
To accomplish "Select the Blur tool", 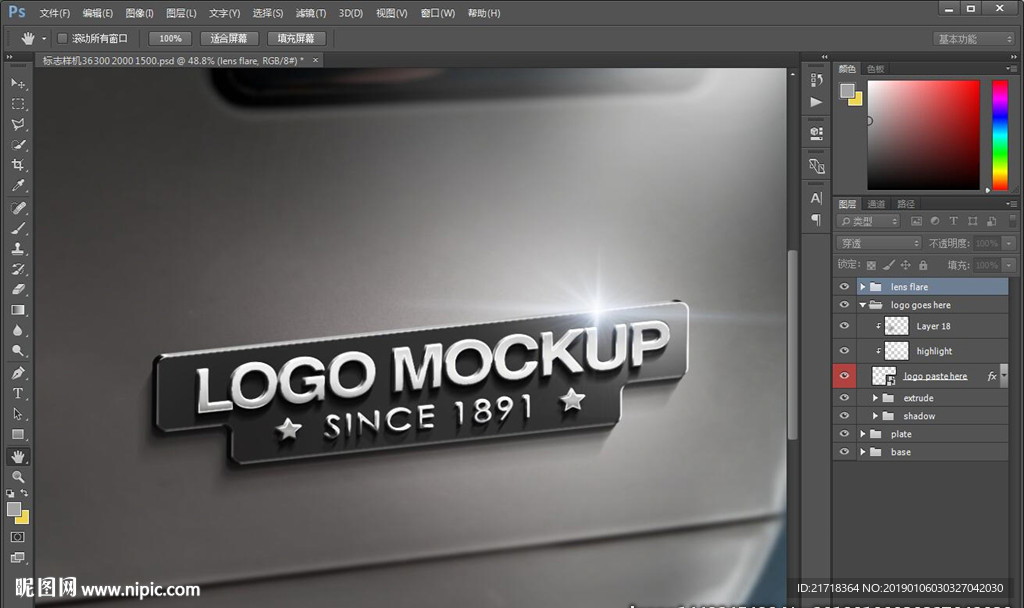I will pyautogui.click(x=18, y=330).
